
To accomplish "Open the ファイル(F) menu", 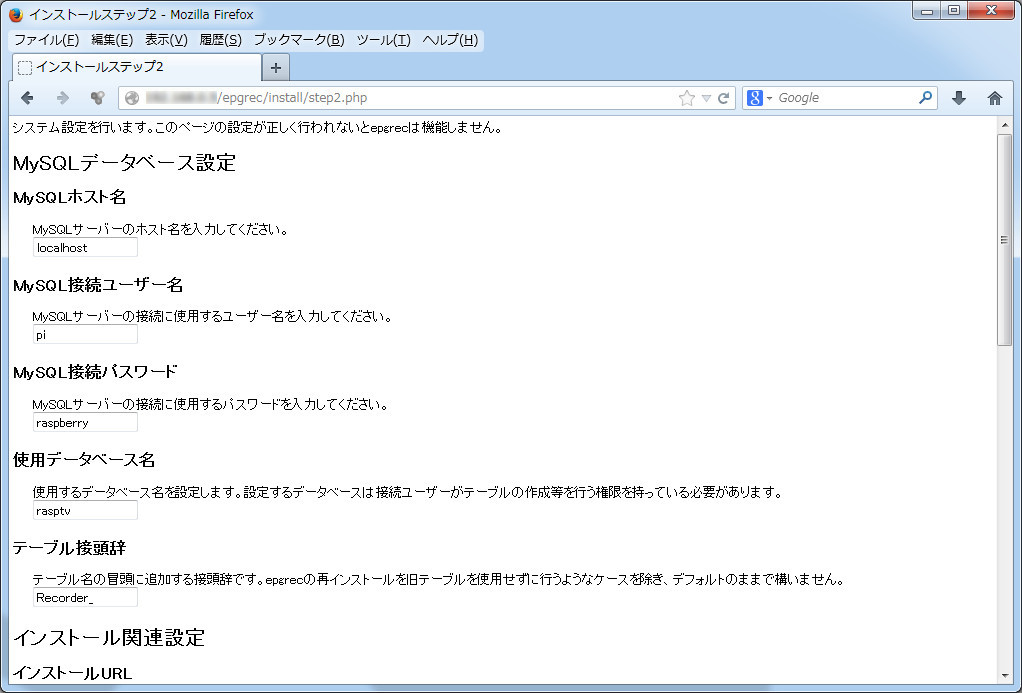I will [46, 40].
